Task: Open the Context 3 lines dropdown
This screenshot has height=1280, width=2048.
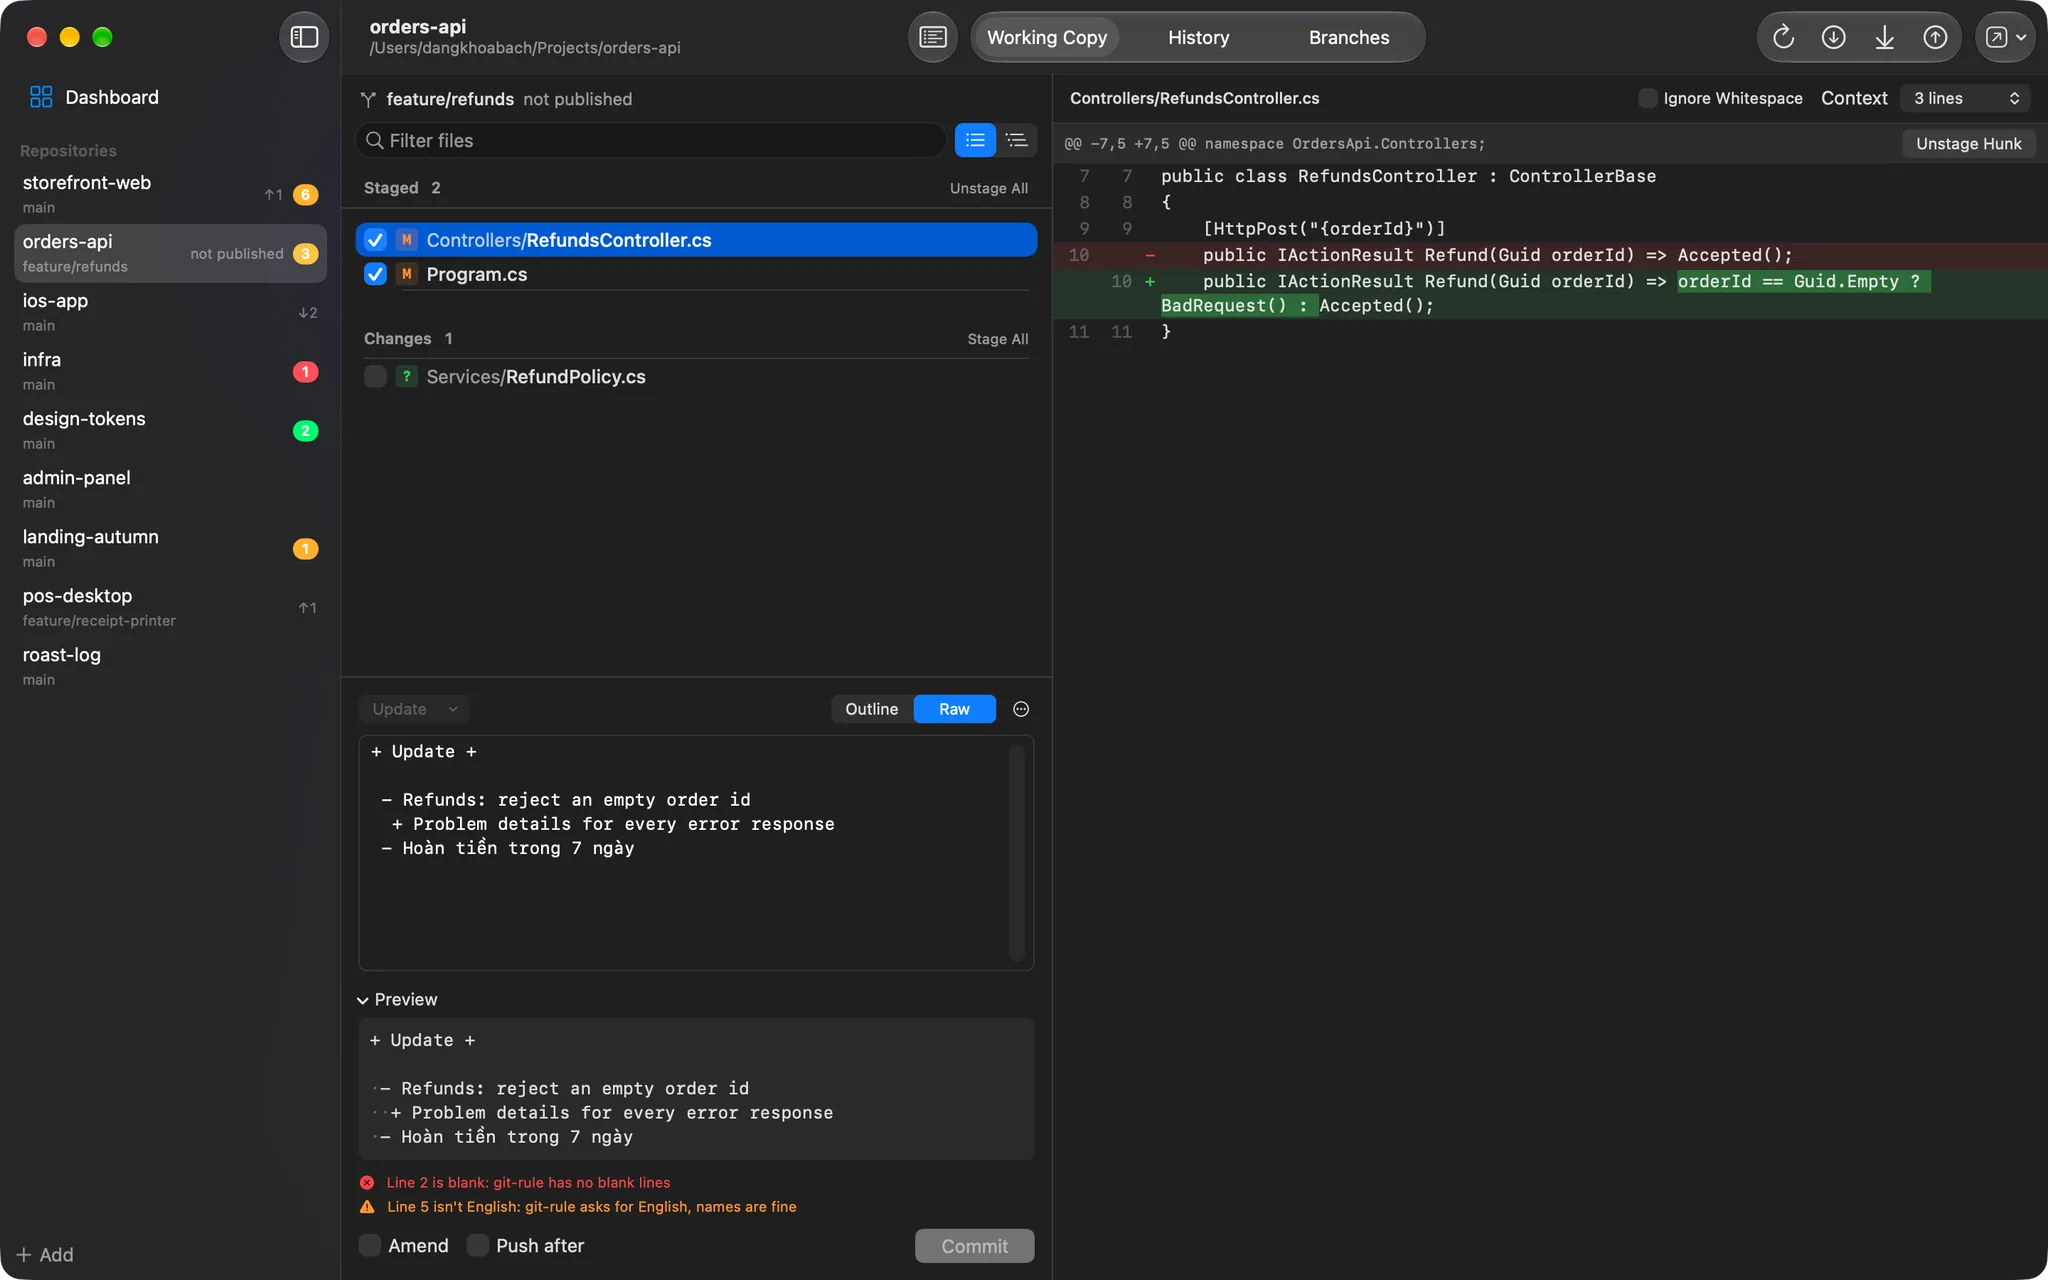Action: tap(1965, 98)
